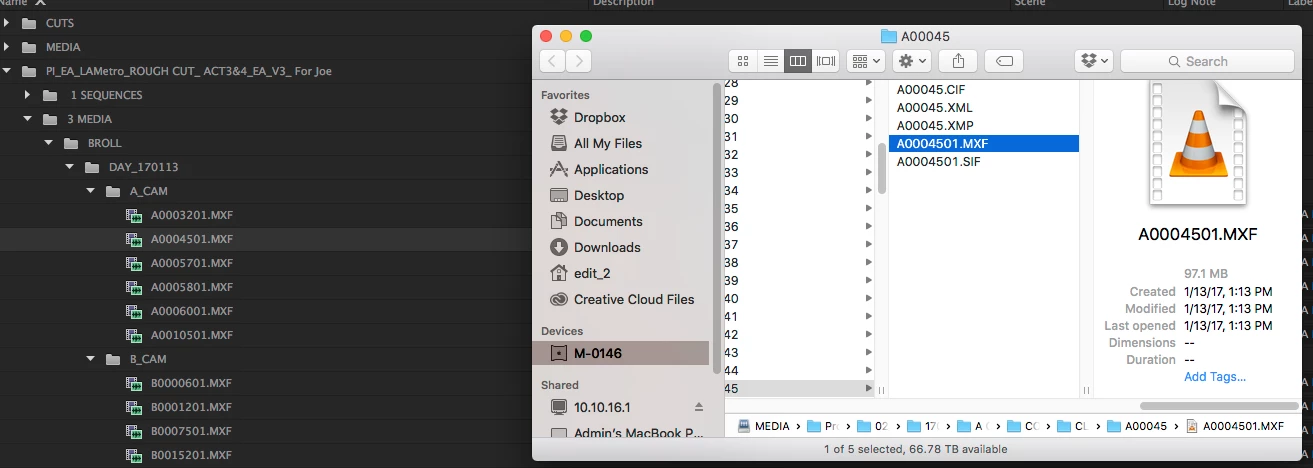Eject the 10.10.16.1 shared volume
Image resolution: width=1313 pixels, height=468 pixels.
[699, 407]
